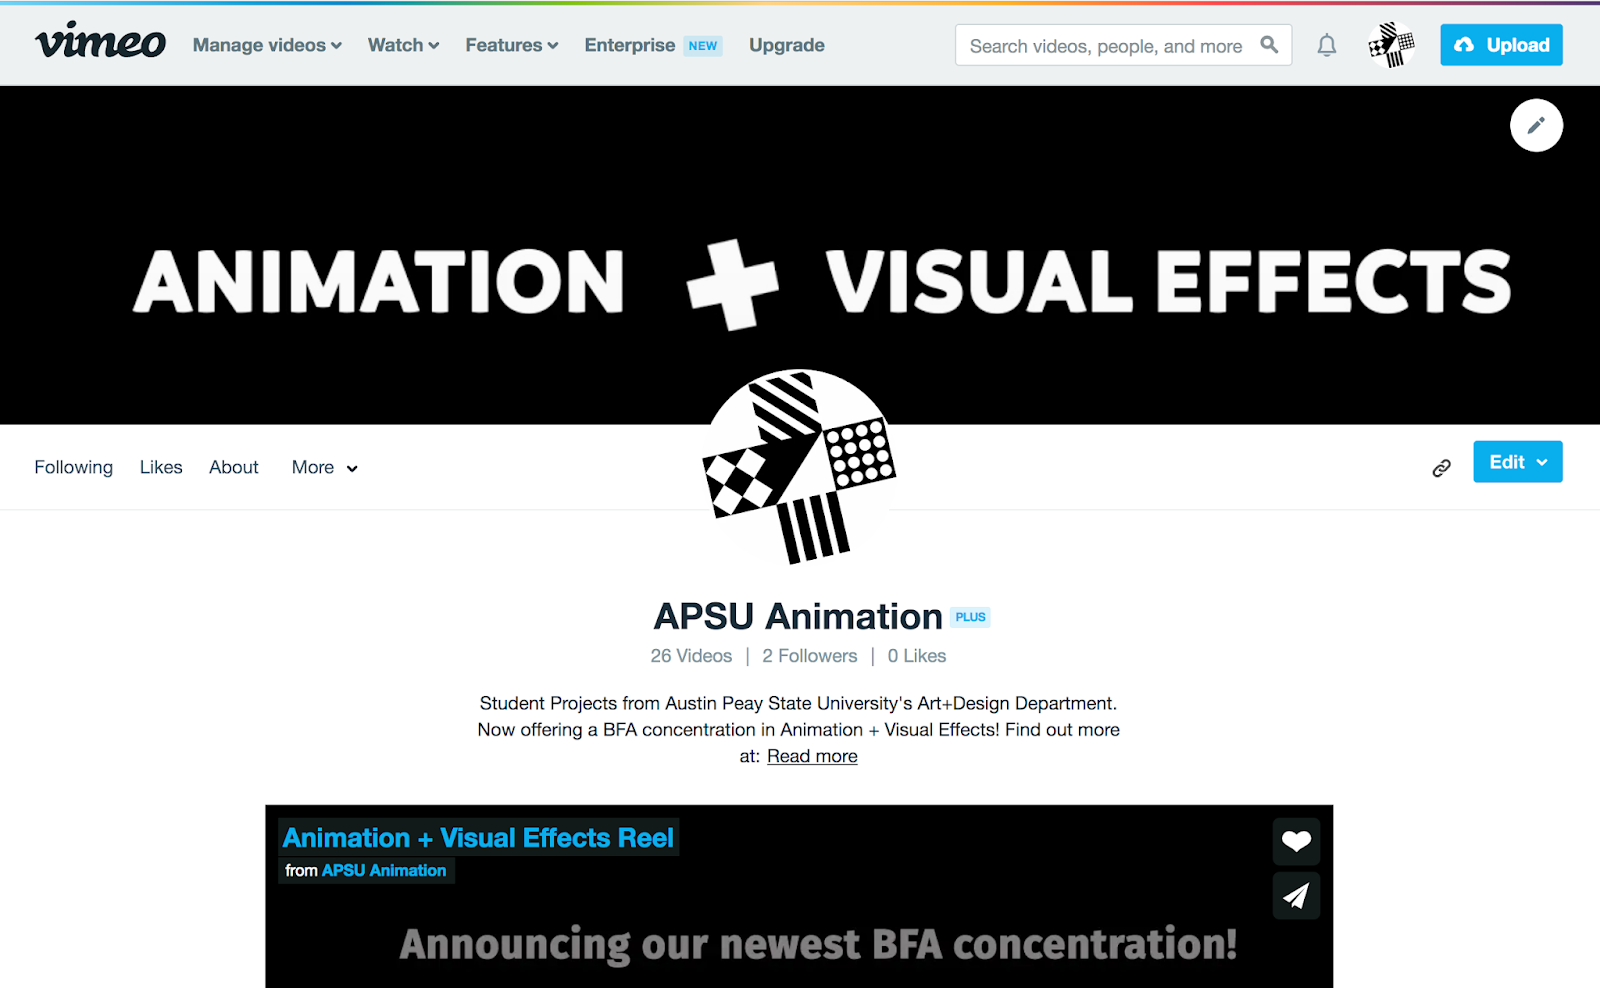Share the video with paper plane icon
The width and height of the screenshot is (1600, 988).
click(x=1296, y=895)
